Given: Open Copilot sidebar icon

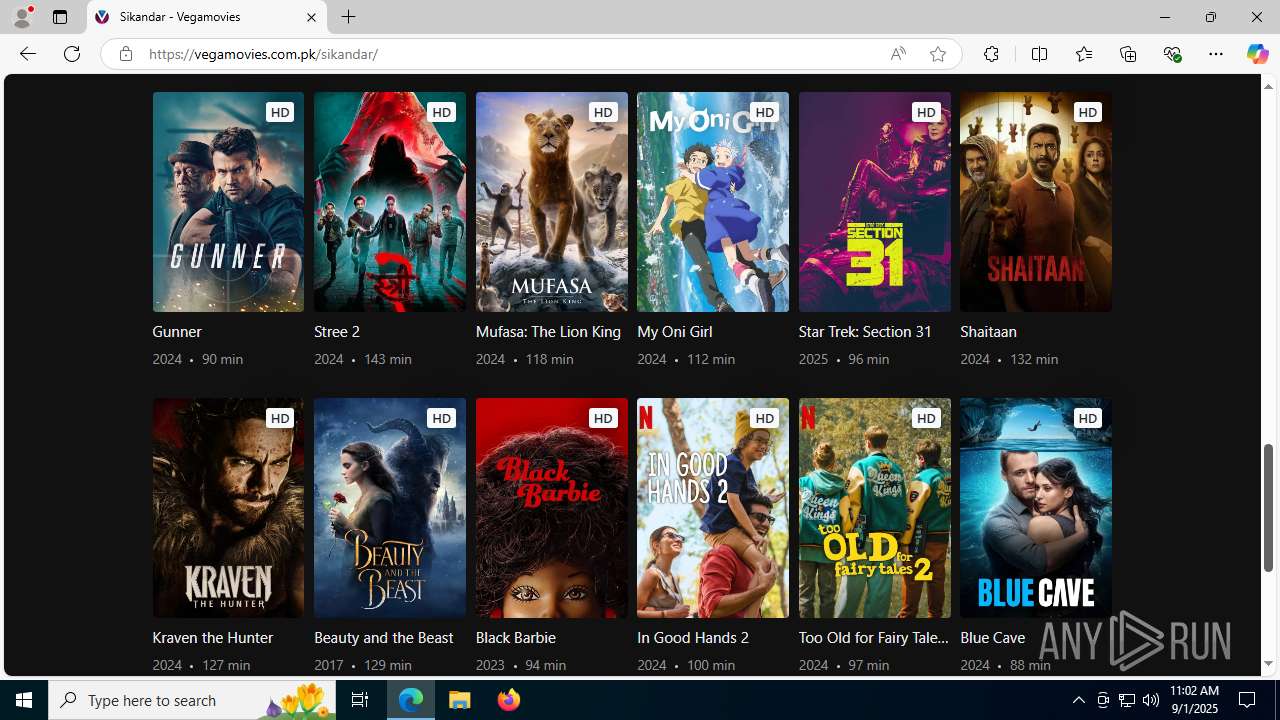Looking at the screenshot, I should pyautogui.click(x=1257, y=54).
